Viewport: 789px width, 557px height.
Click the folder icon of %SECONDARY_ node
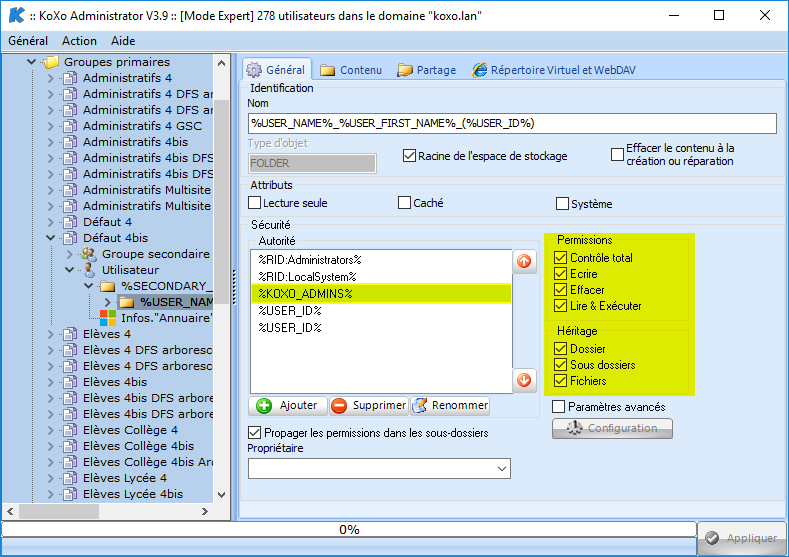pyautogui.click(x=107, y=286)
